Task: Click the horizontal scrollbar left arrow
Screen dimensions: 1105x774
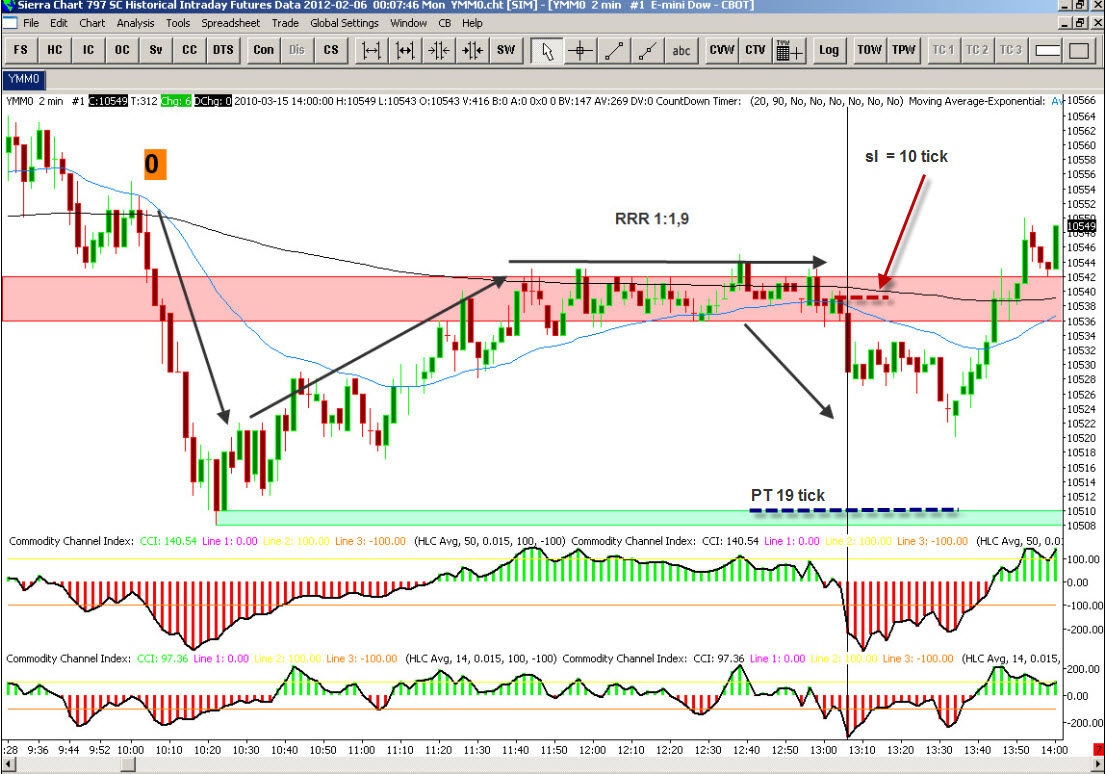Action: (9, 764)
